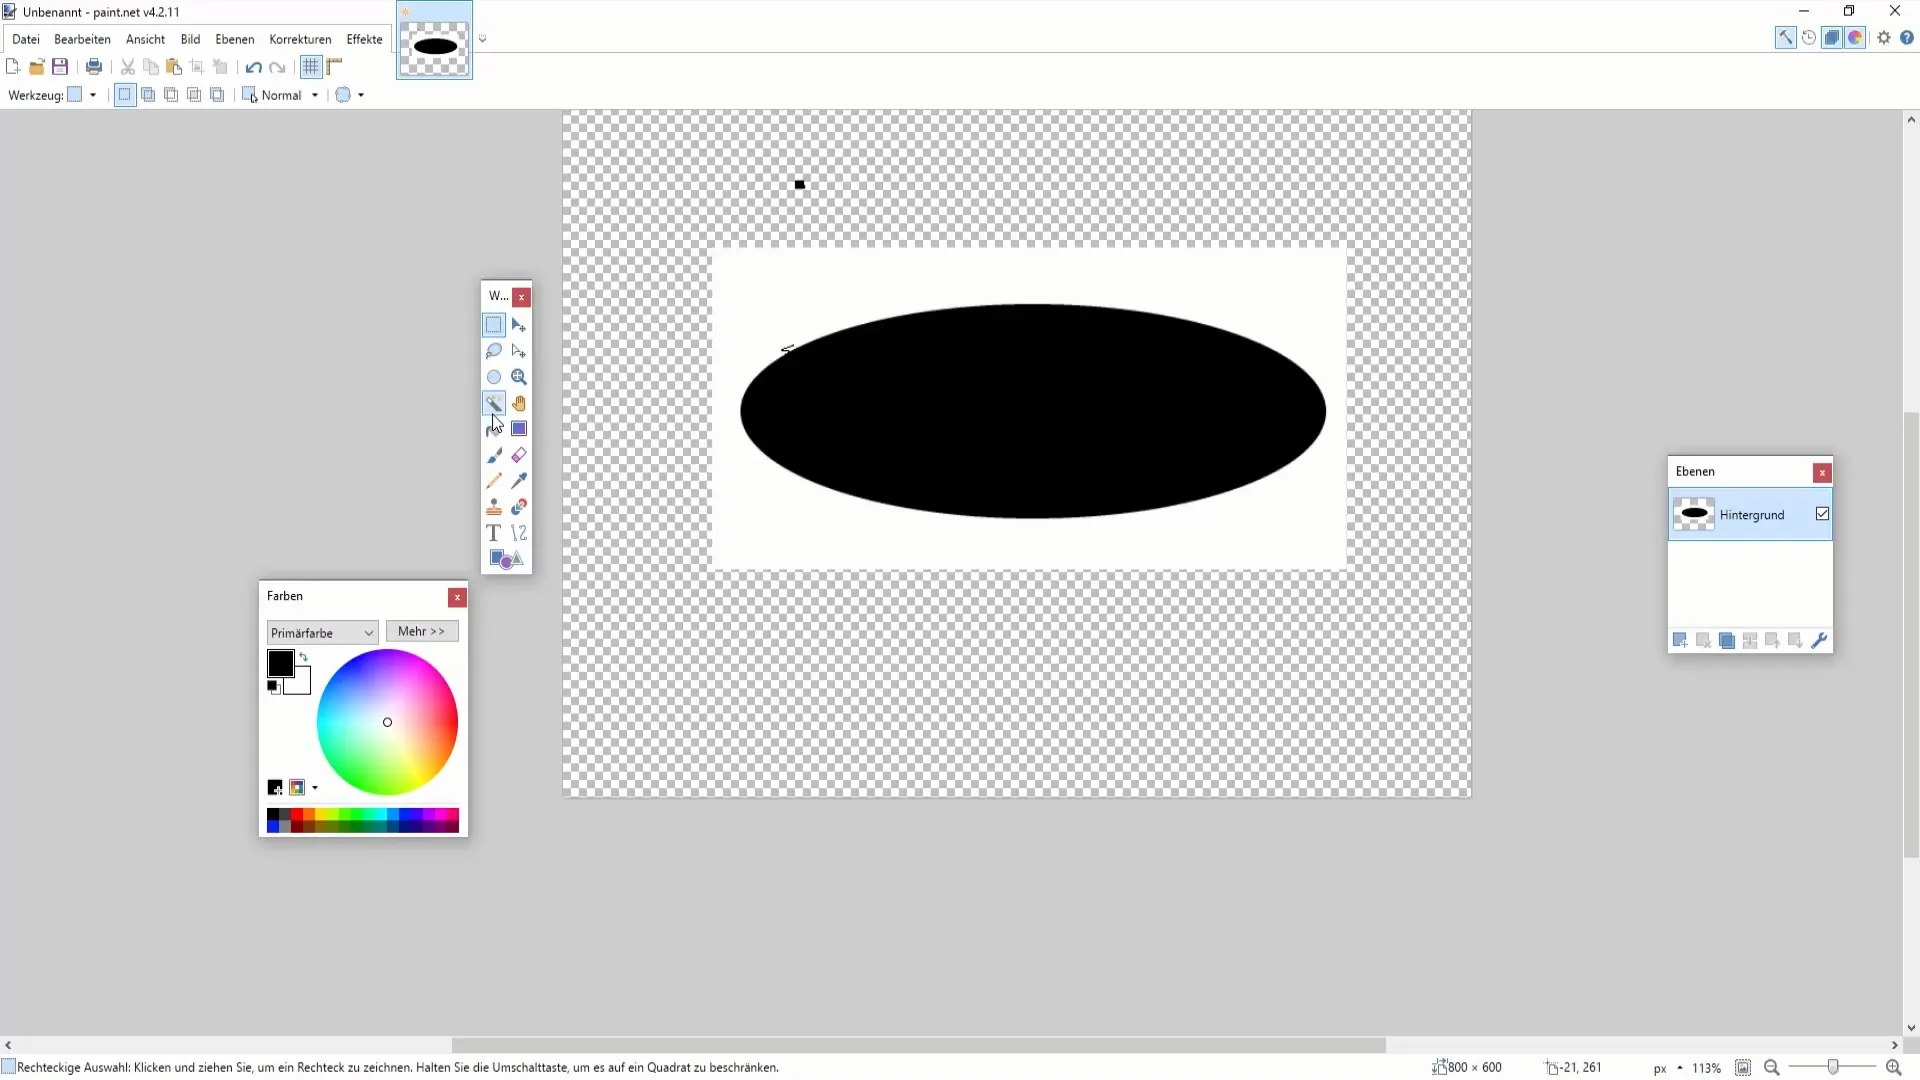Set selection mode to Intersect

[x=194, y=95]
